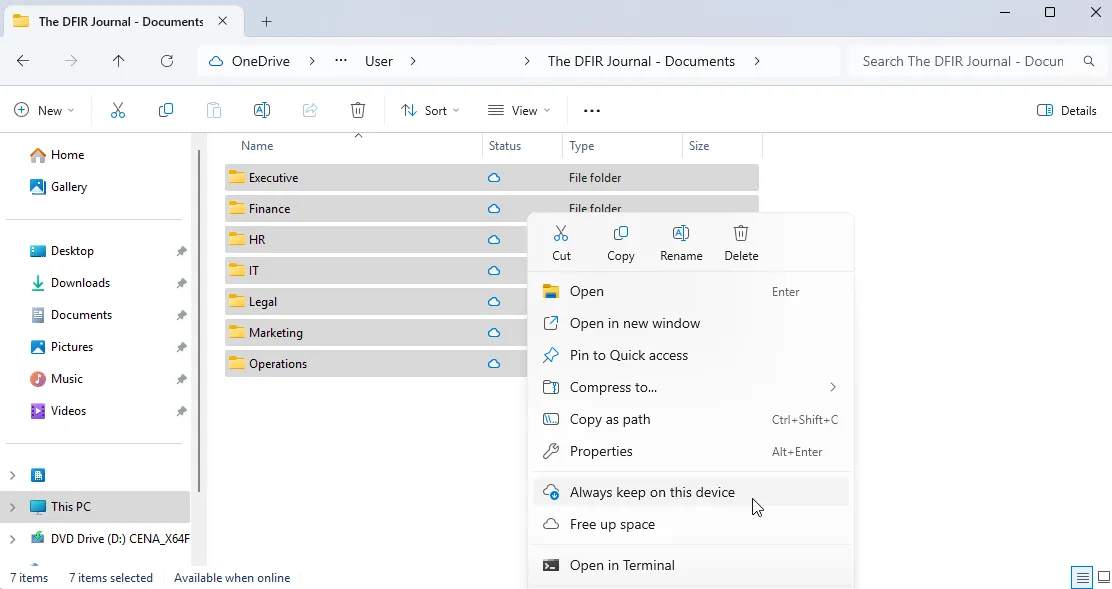
Task: Toggle the Details pane button
Action: [1067, 110]
